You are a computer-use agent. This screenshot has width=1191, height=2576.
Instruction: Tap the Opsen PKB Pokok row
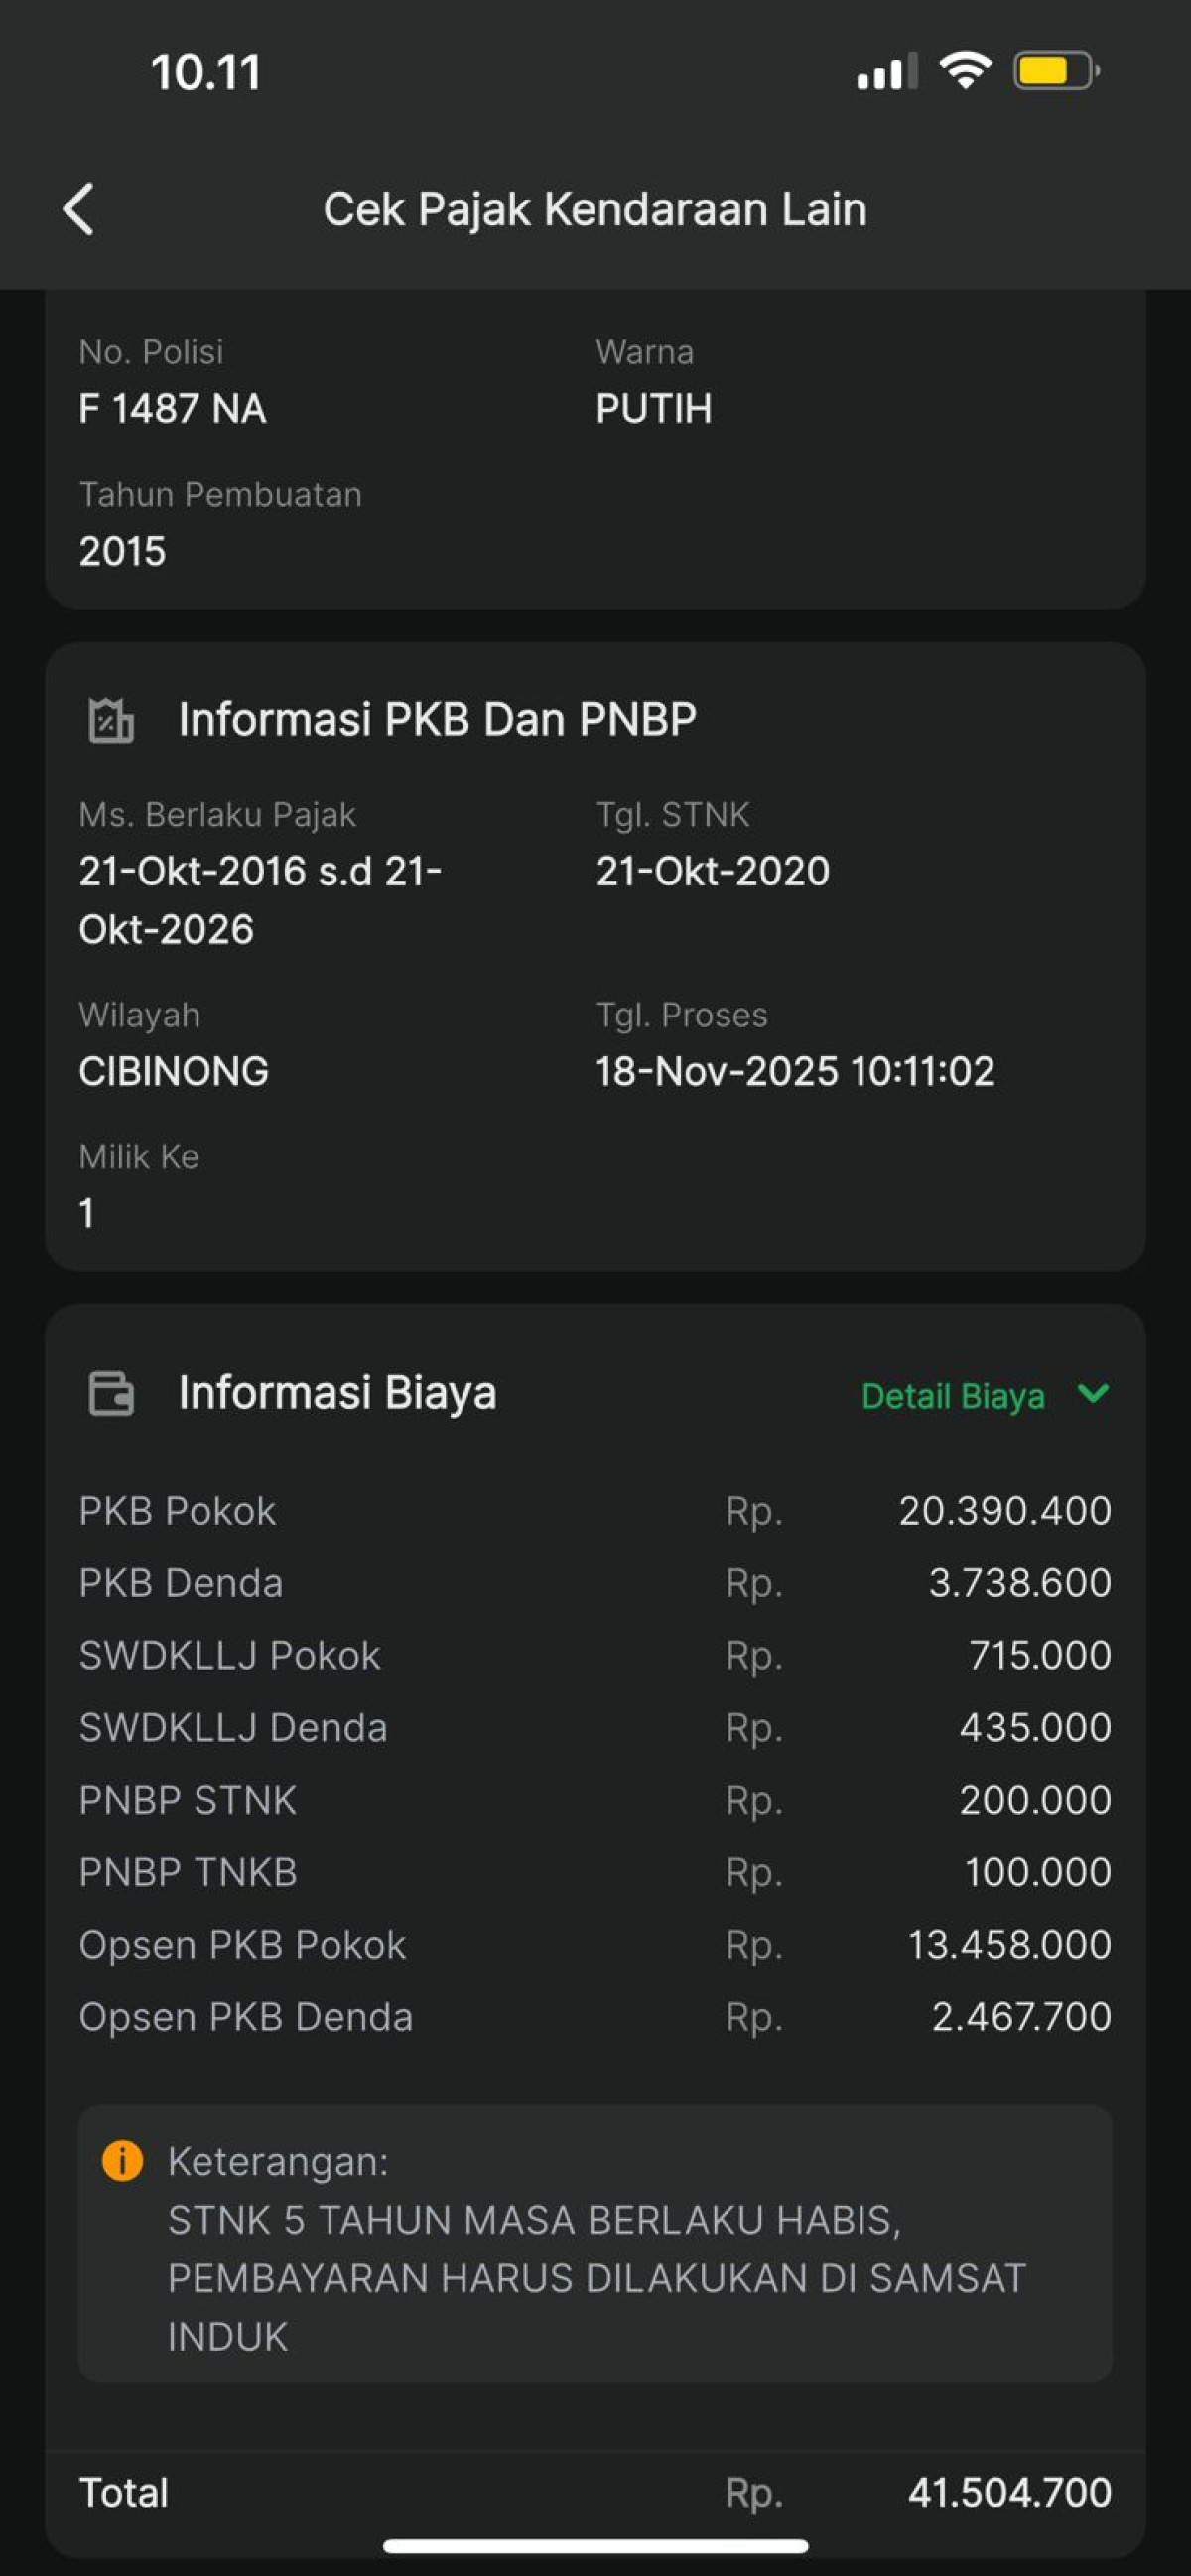tap(243, 1944)
